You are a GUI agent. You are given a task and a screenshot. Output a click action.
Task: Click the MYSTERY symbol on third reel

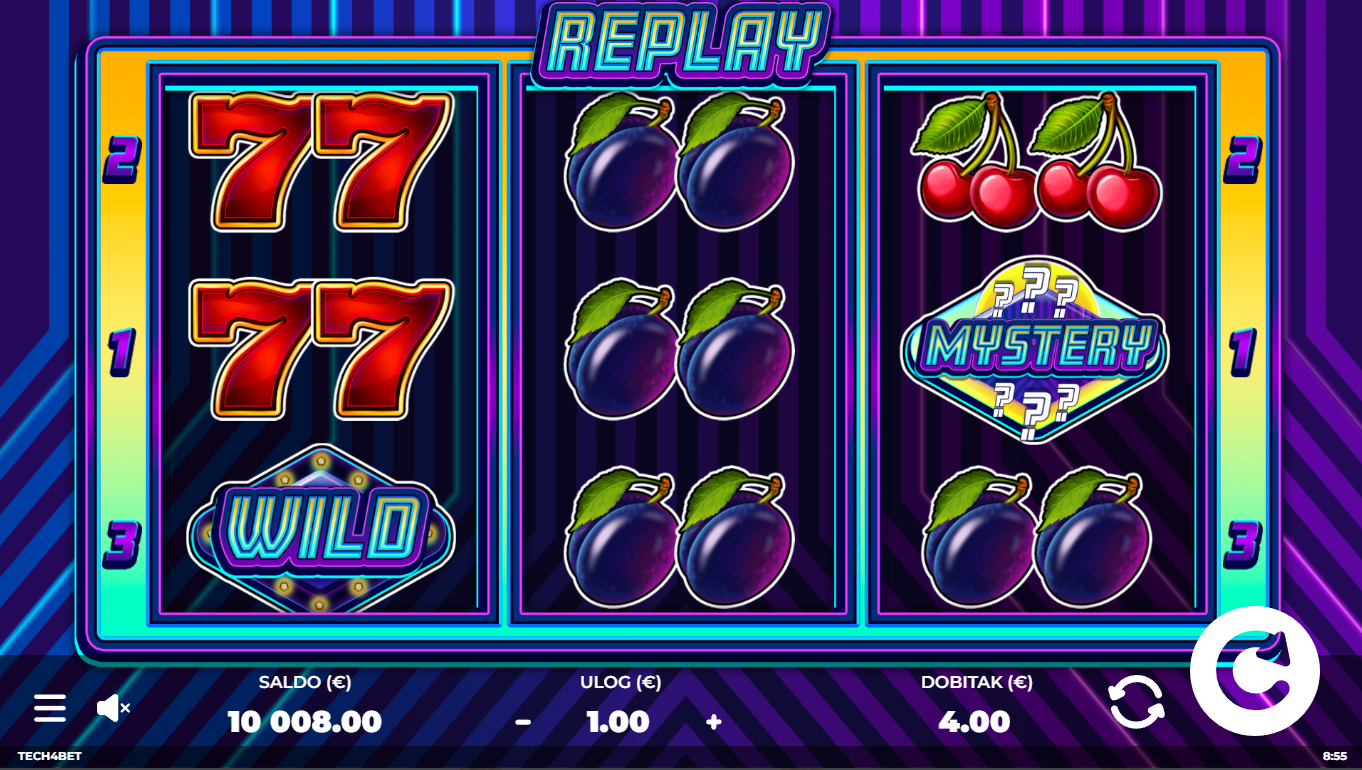pyautogui.click(x=1035, y=348)
